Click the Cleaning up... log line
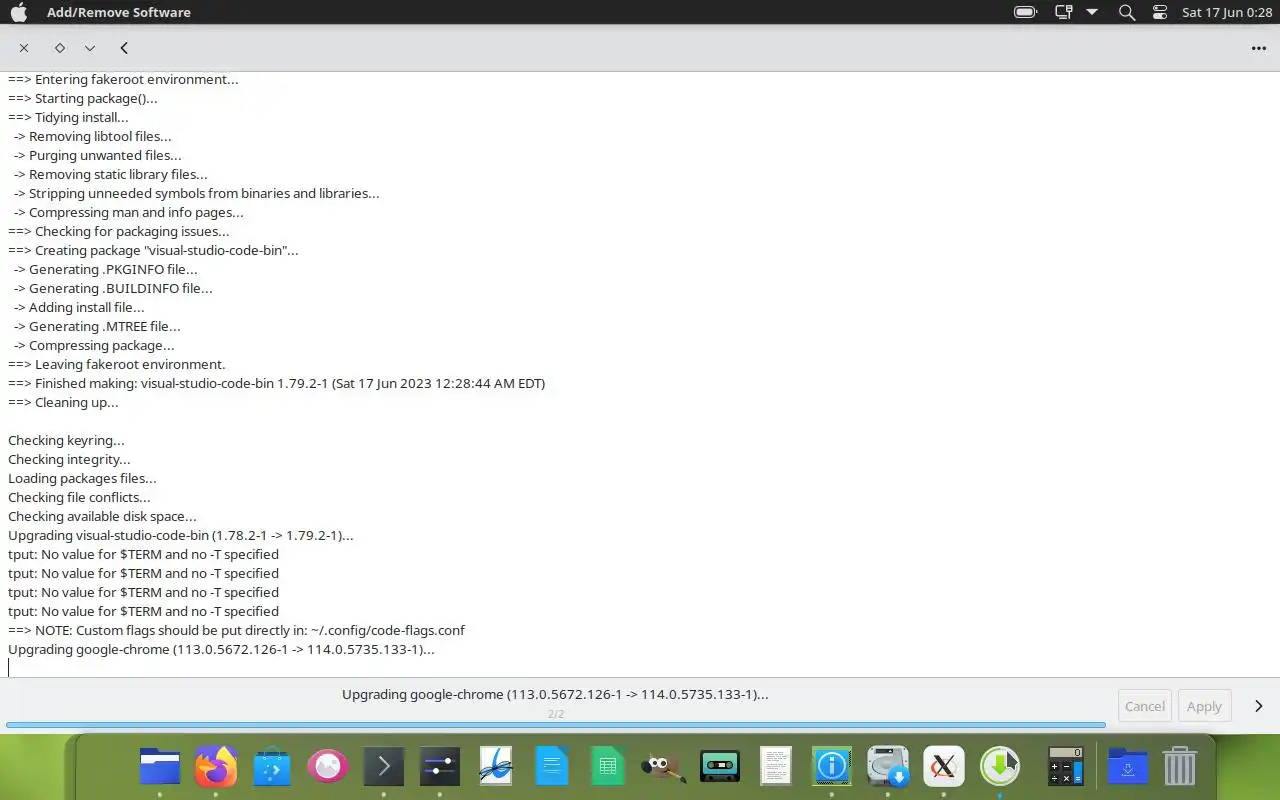This screenshot has height=800, width=1280. pyautogui.click(x=63, y=402)
